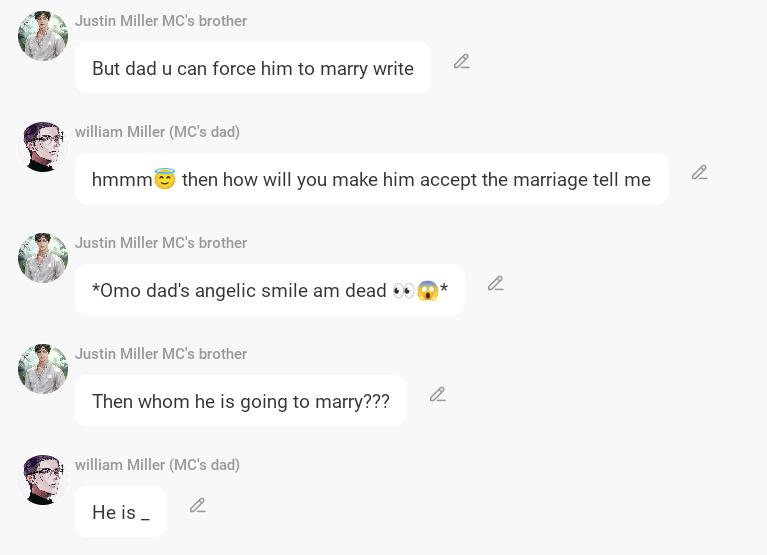Image resolution: width=767 pixels, height=555 pixels.
Task: Click Justin Miller name above "Then whom" bubble
Action: coord(161,354)
